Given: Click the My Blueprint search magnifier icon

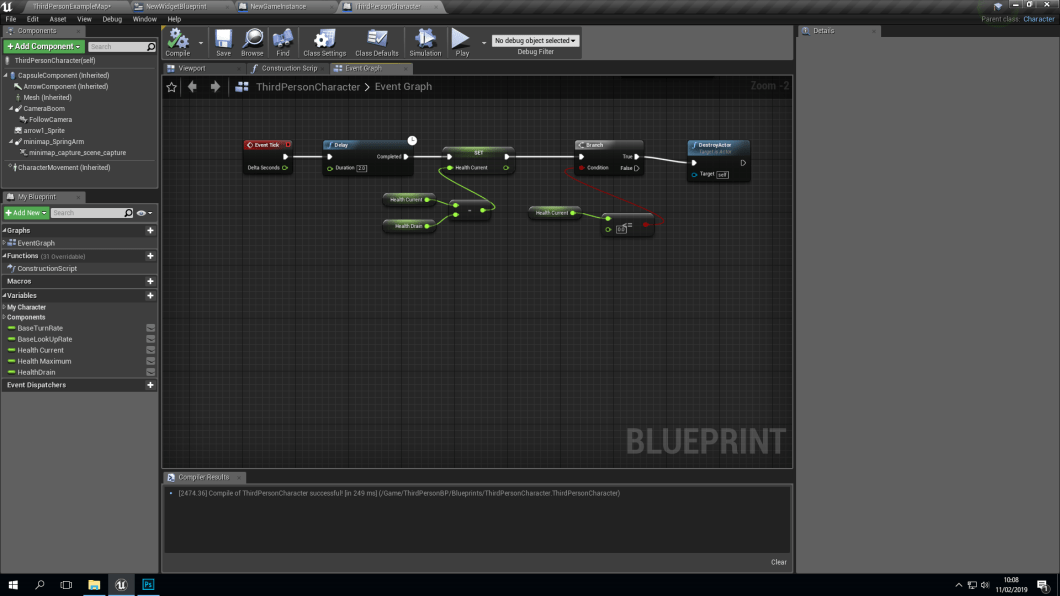Looking at the screenshot, I should coord(128,213).
